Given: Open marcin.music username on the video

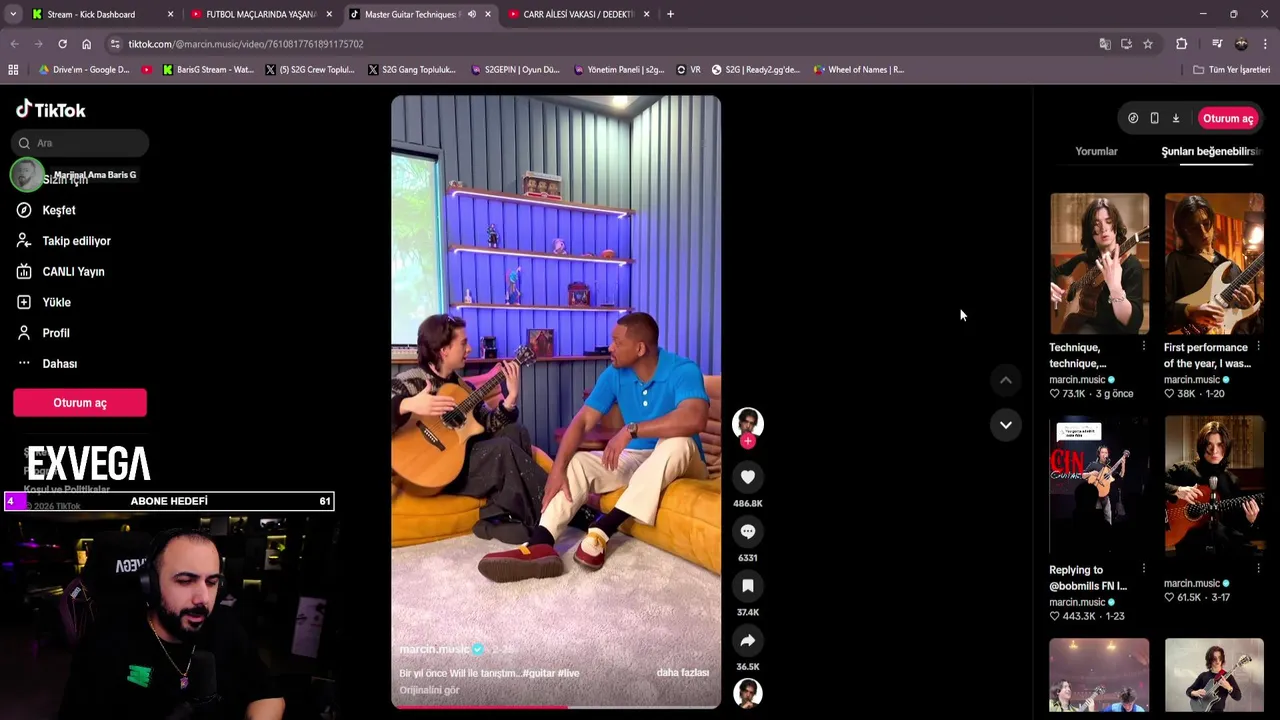Looking at the screenshot, I should tap(434, 649).
